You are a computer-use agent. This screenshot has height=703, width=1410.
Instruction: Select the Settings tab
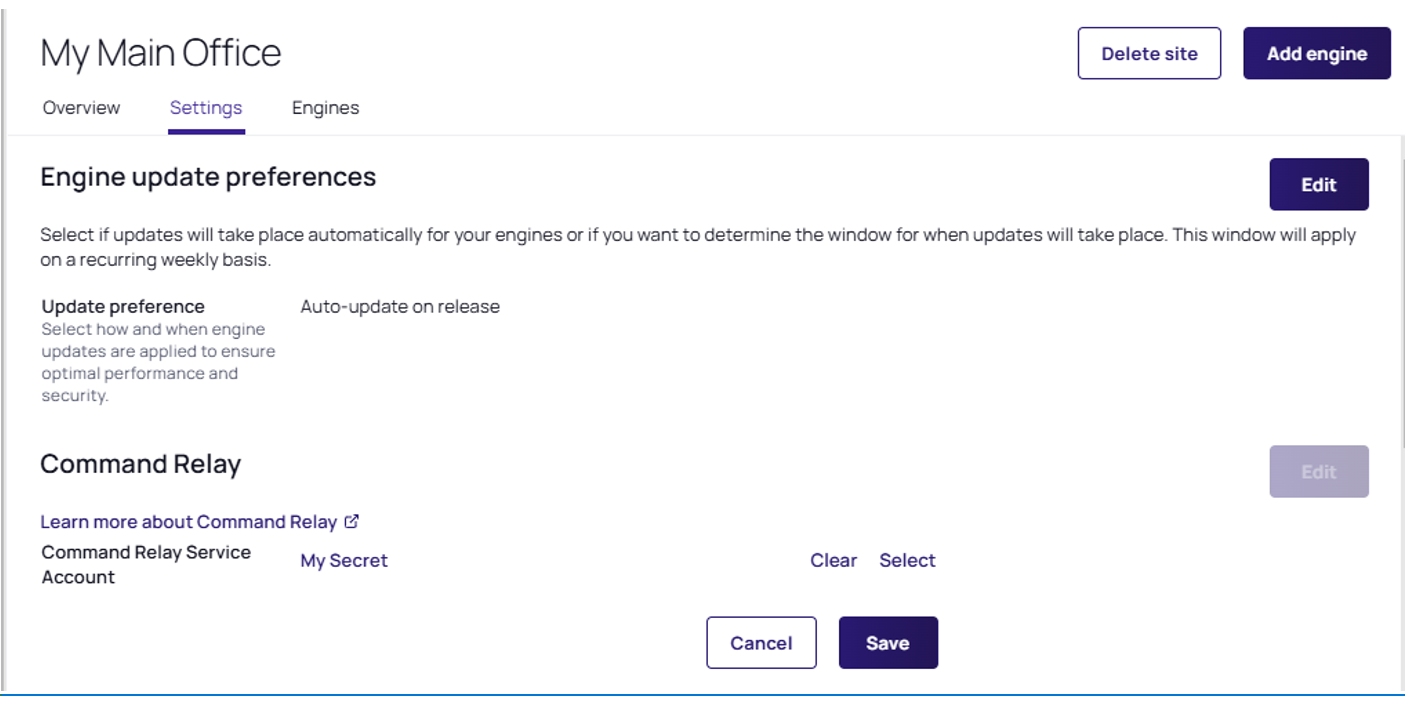206,108
